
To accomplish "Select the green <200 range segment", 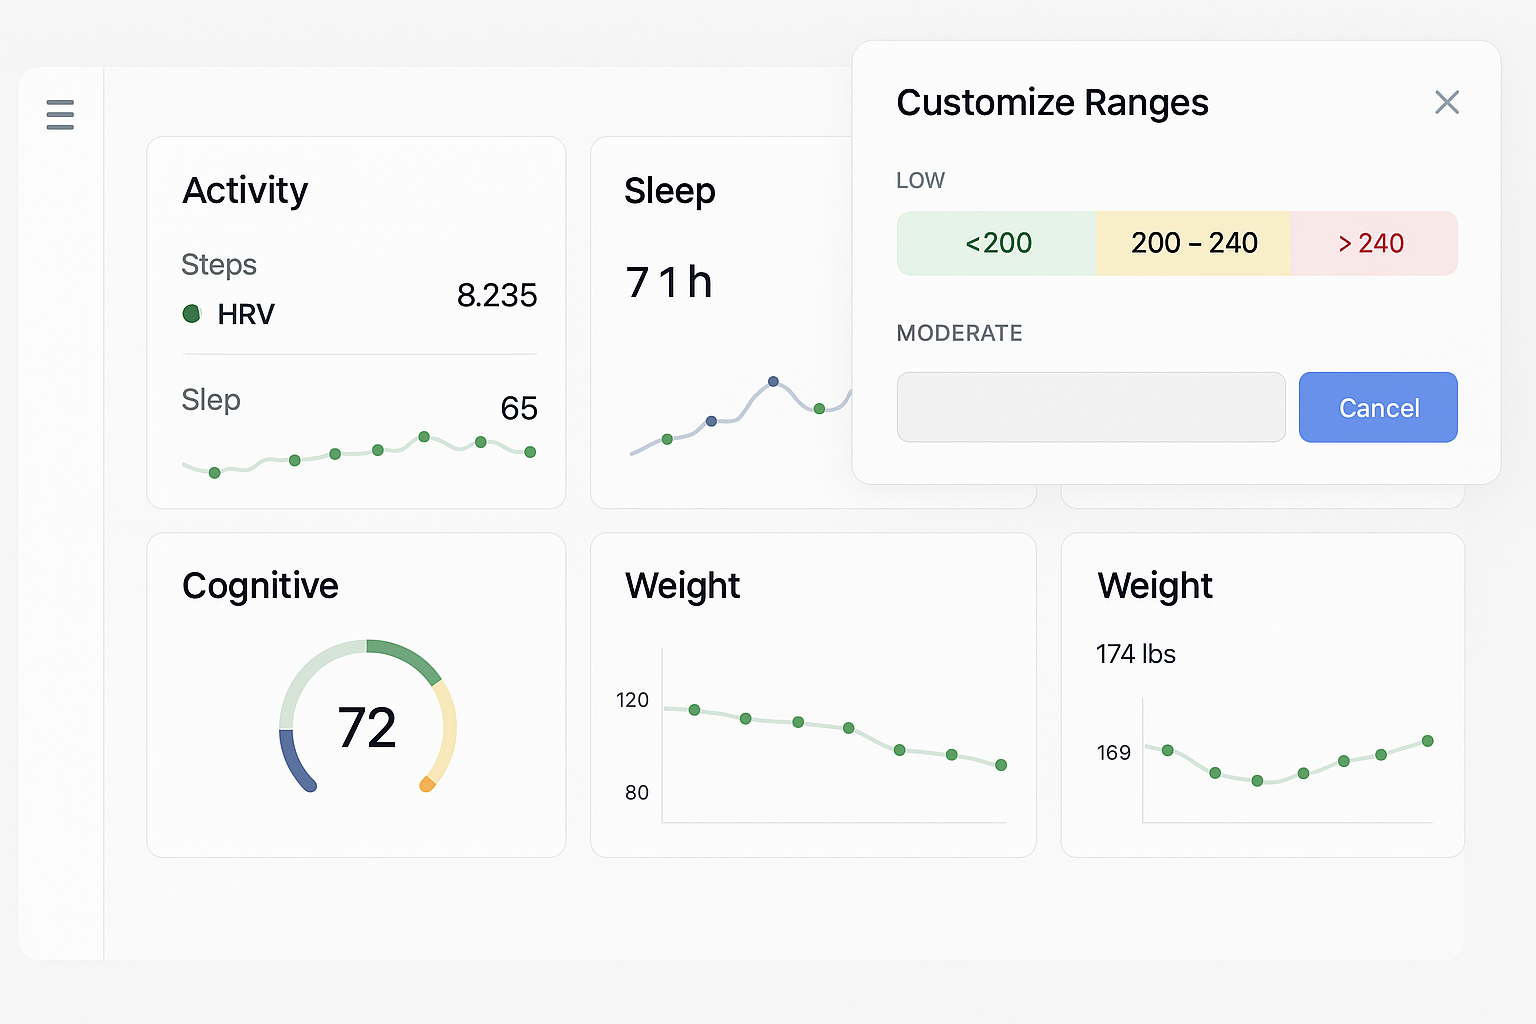I will (x=997, y=243).
